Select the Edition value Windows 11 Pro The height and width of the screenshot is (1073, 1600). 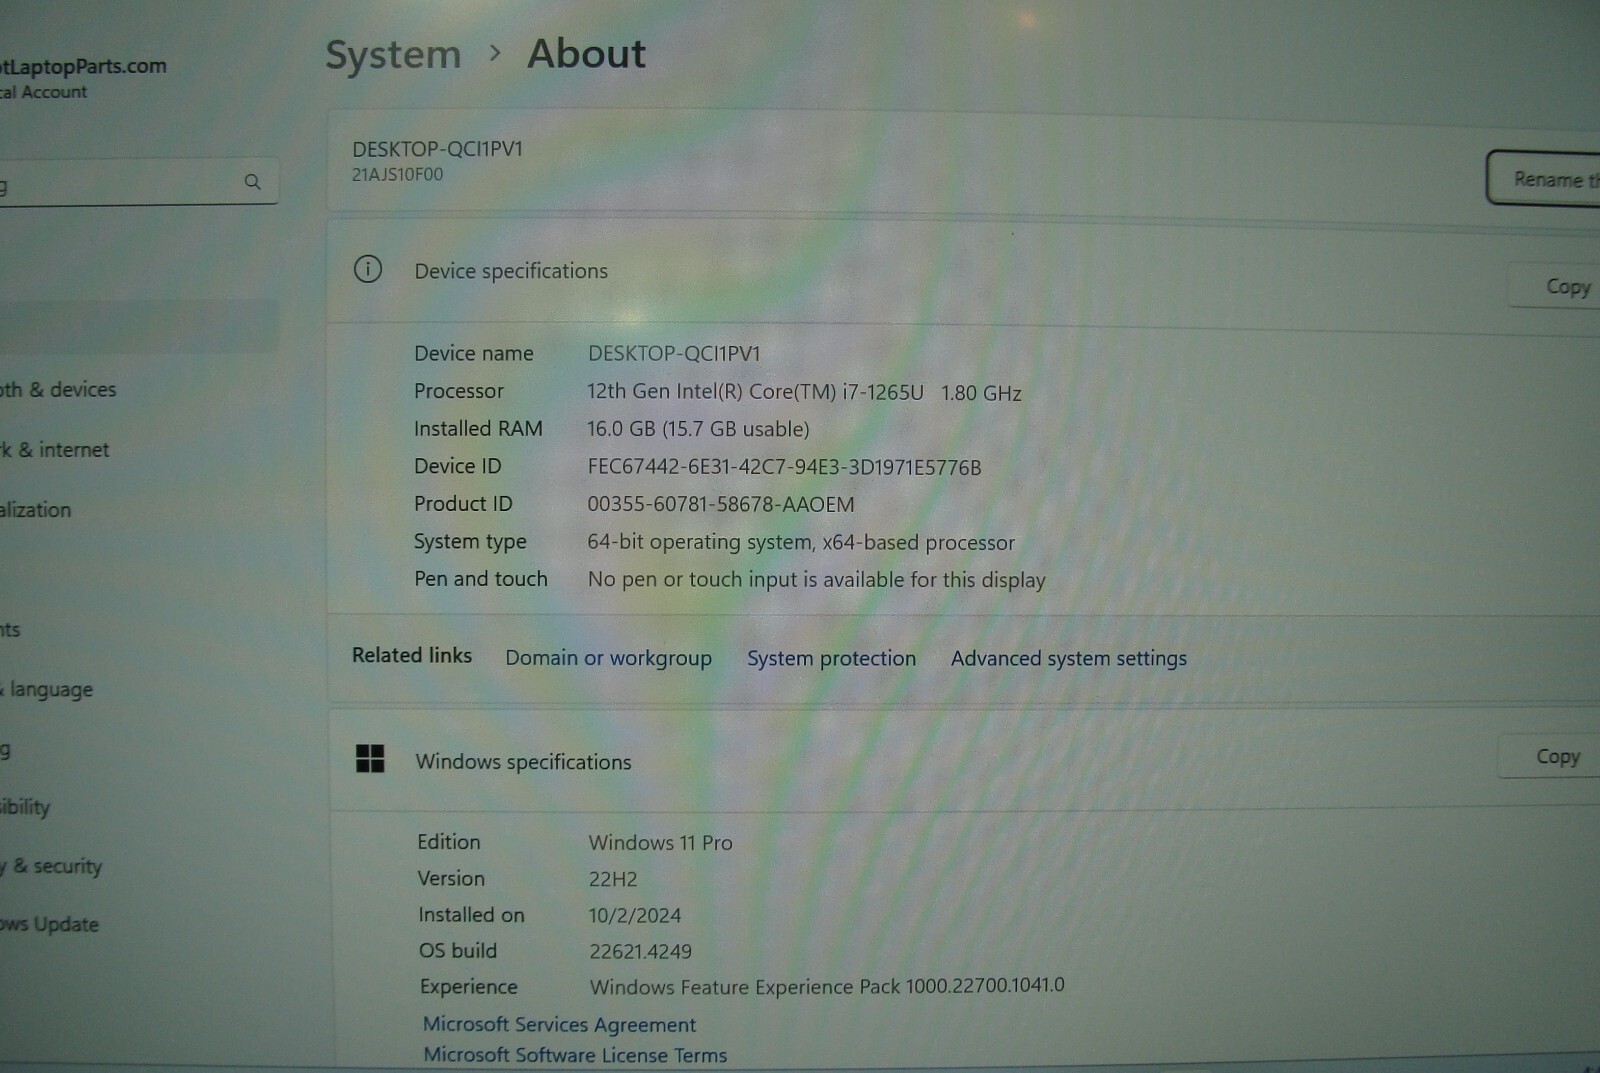[x=660, y=843]
